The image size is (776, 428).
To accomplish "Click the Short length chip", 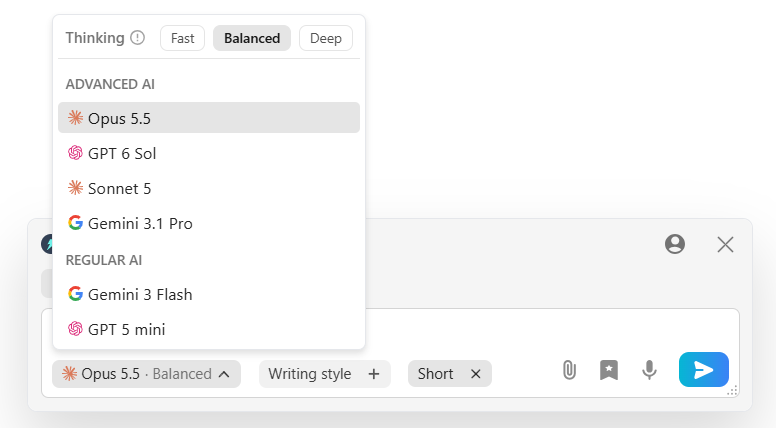I will [435, 374].
